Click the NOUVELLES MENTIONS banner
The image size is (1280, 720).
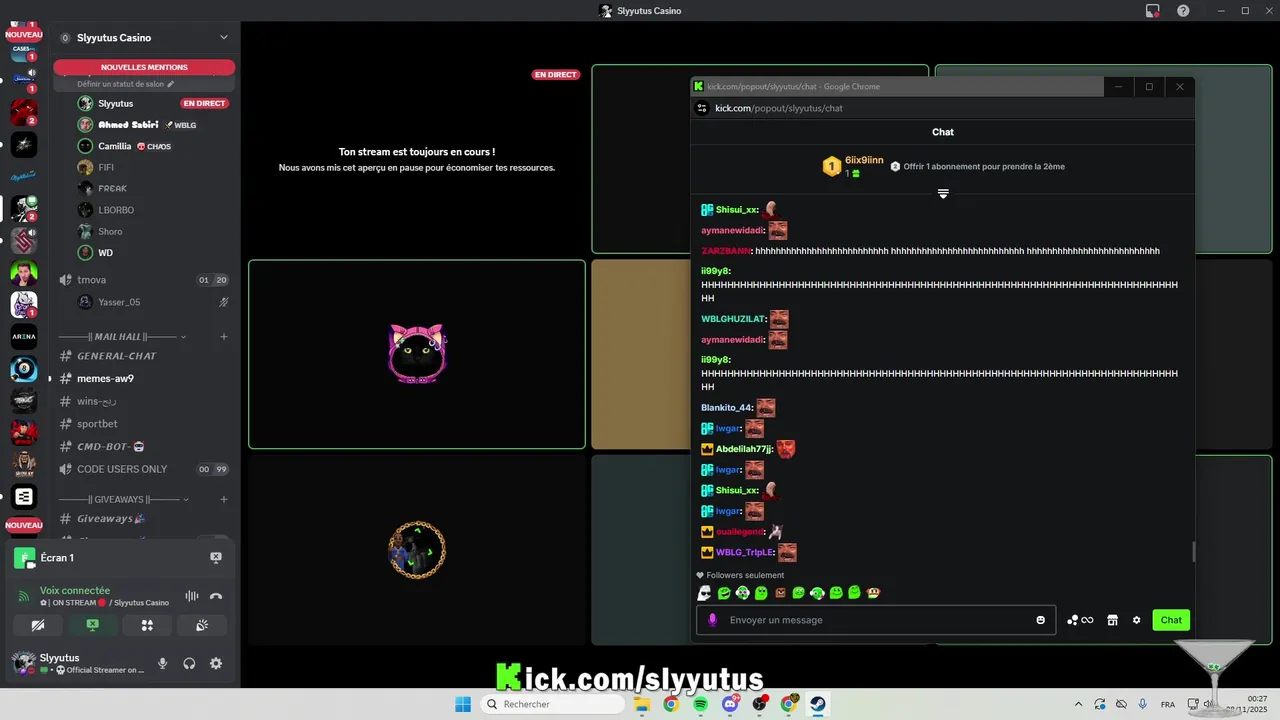144,67
